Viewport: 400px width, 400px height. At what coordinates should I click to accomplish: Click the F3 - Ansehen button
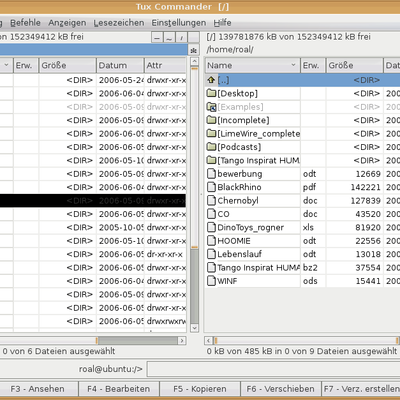[x=37, y=389]
